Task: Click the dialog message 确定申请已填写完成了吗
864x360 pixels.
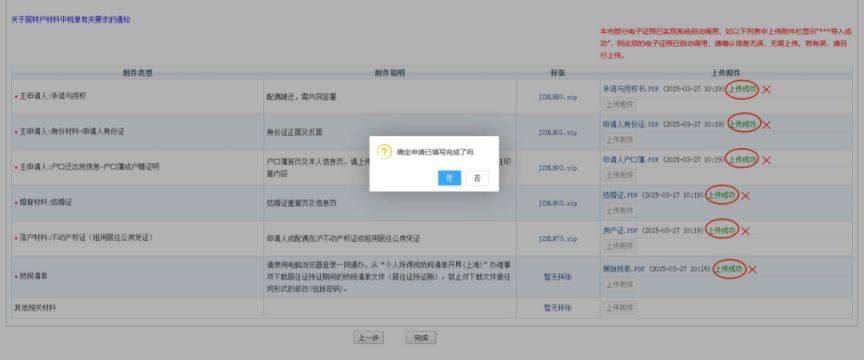Action: pos(435,153)
